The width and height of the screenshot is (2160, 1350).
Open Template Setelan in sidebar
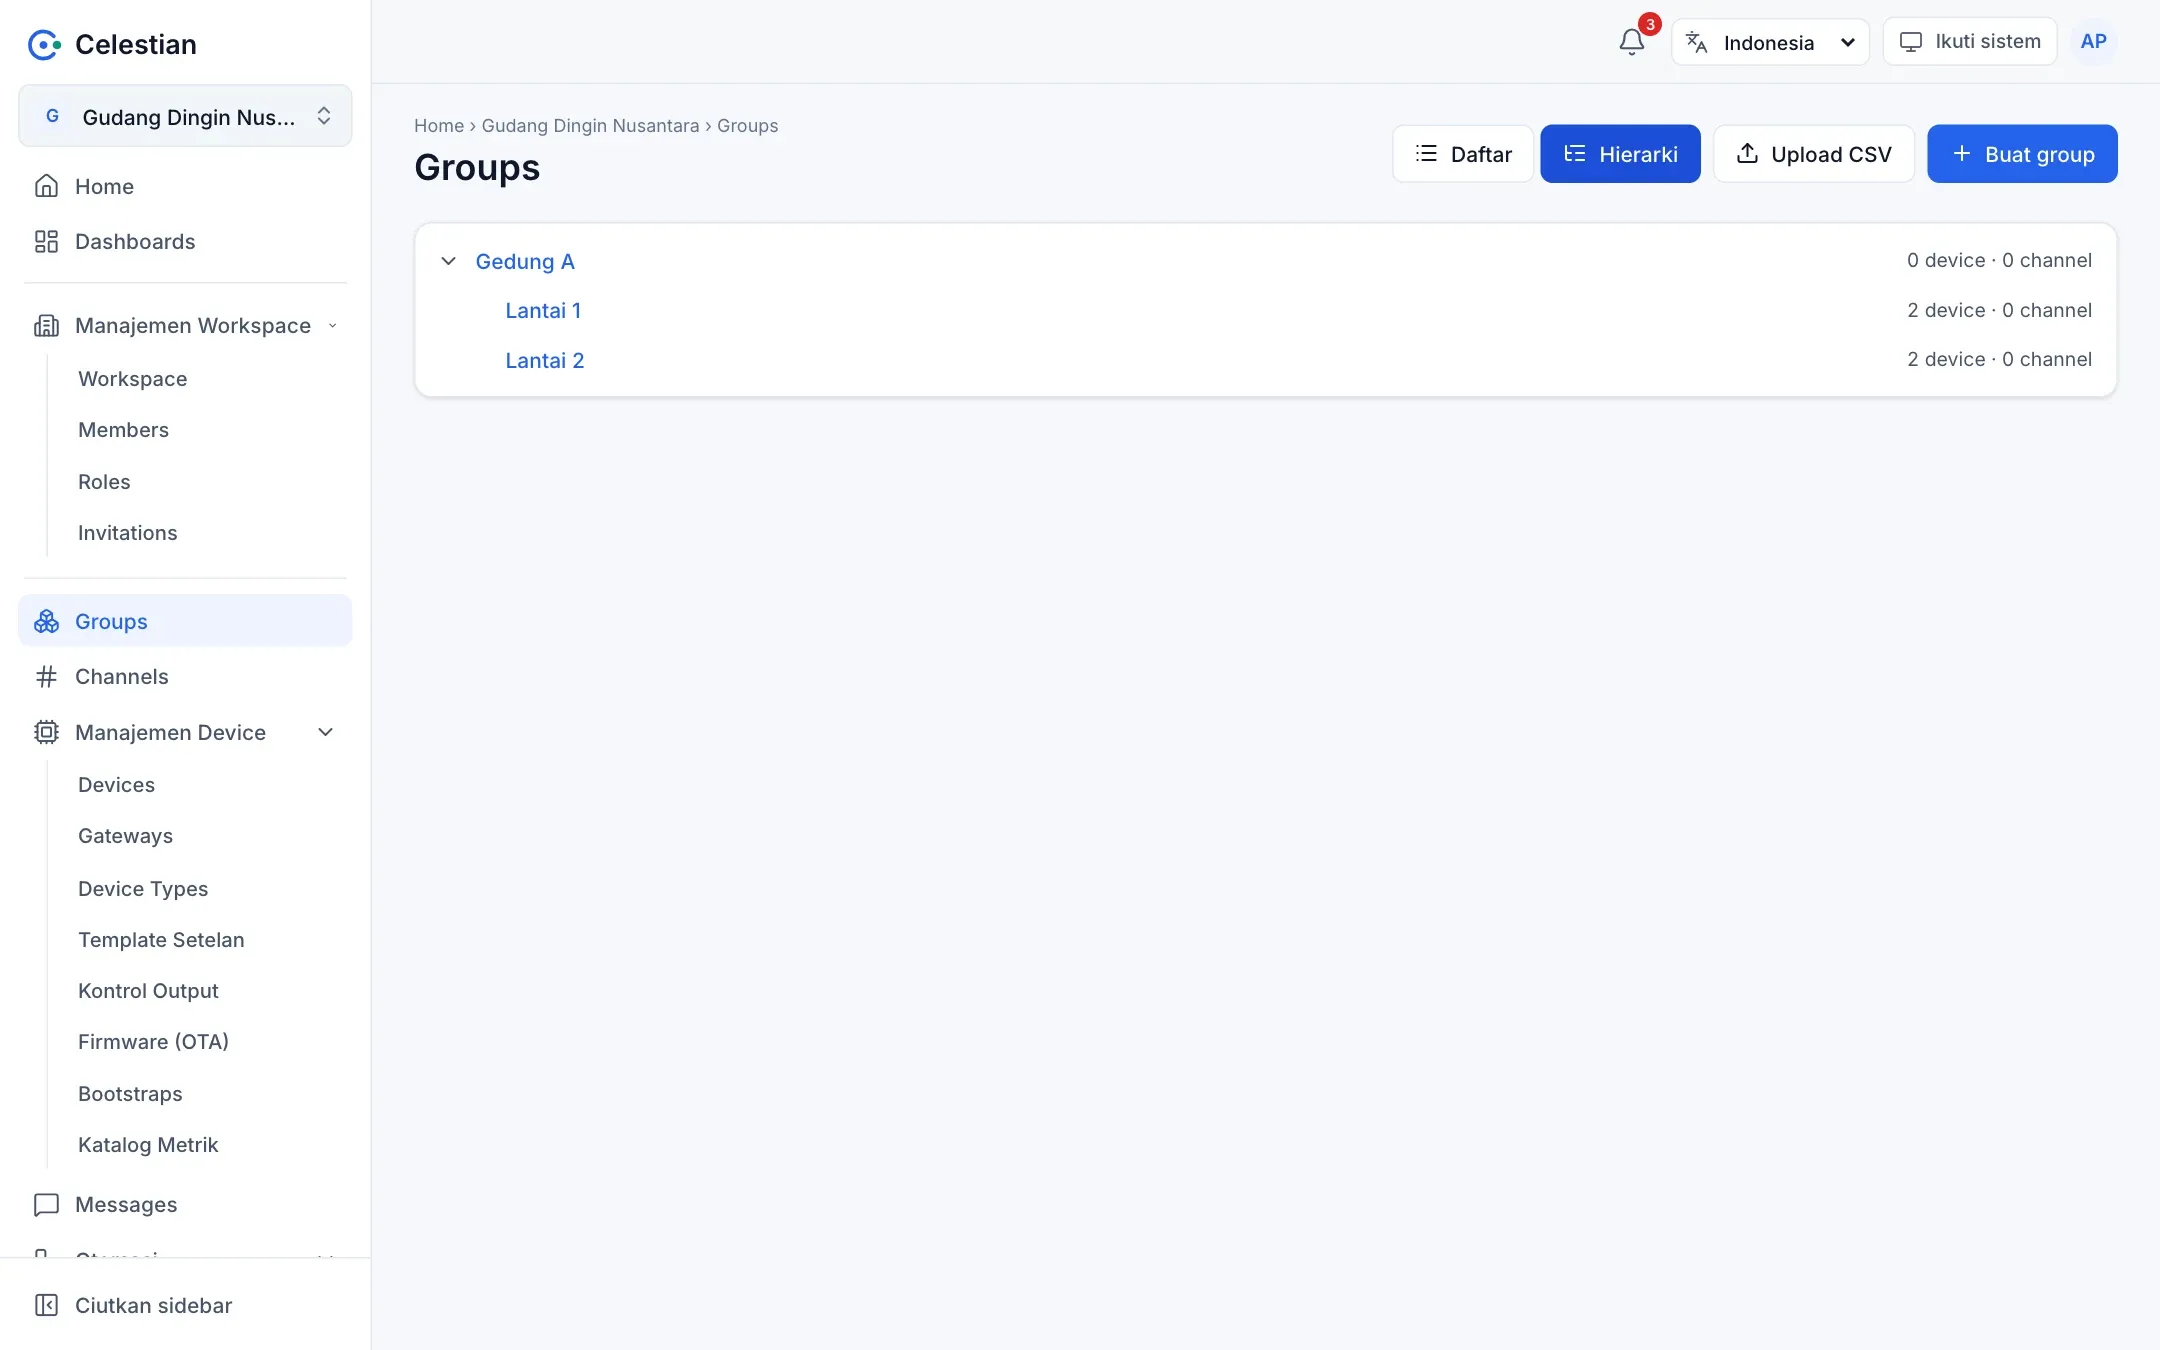coord(161,940)
